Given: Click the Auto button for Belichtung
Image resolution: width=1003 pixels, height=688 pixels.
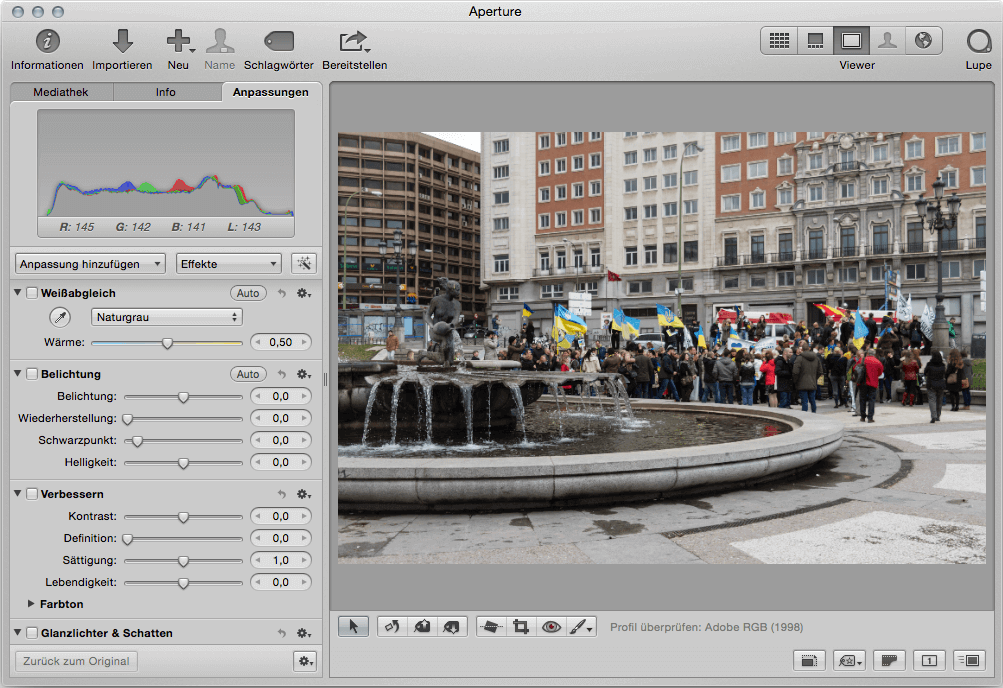Looking at the screenshot, I should pyautogui.click(x=247, y=374).
